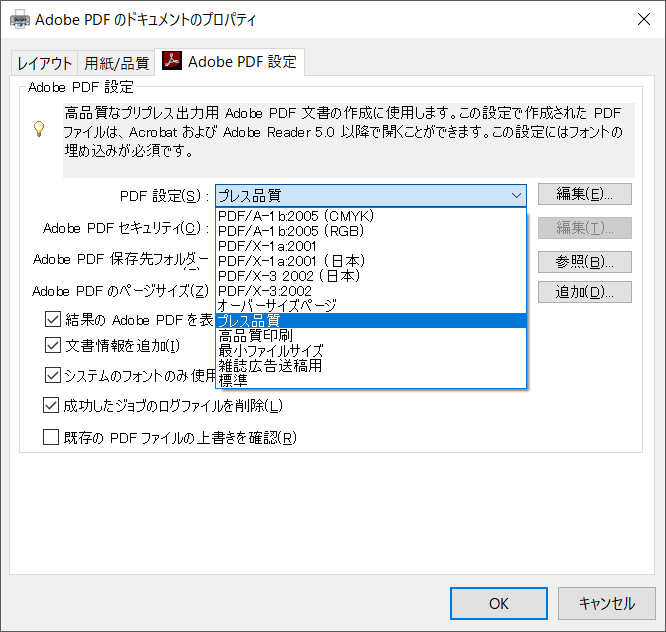
Task: Choose PDF/A-1b:2005 (CMYK) from list
Action: tap(371, 216)
